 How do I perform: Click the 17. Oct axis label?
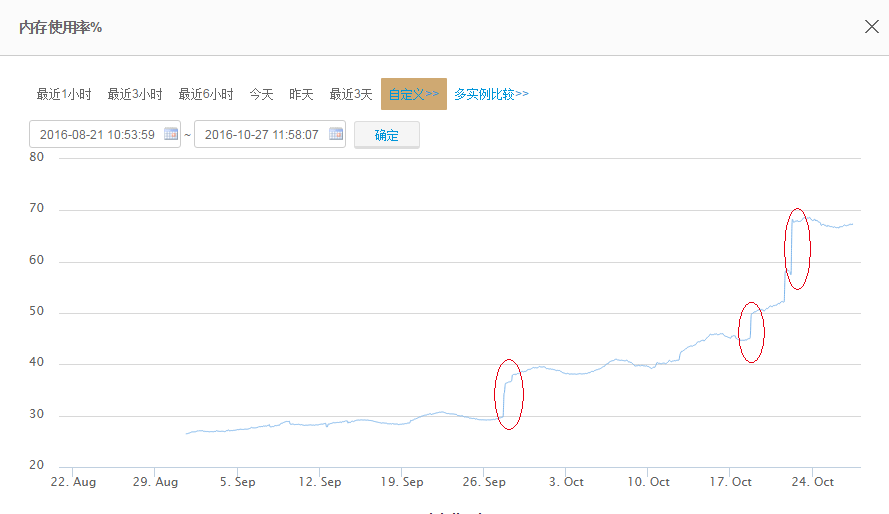pos(730,482)
